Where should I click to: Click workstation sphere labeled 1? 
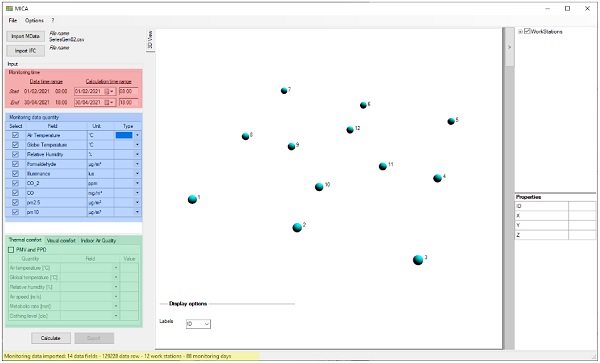click(x=192, y=199)
